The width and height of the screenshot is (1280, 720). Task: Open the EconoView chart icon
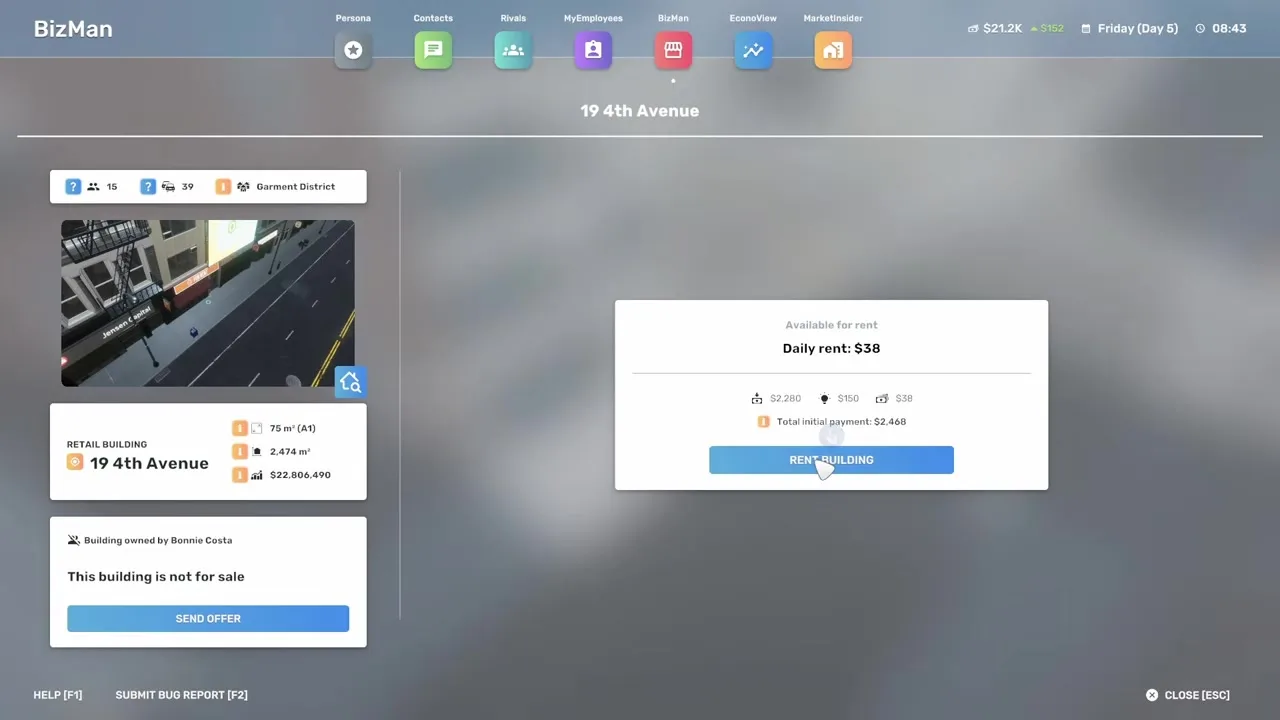pos(753,50)
